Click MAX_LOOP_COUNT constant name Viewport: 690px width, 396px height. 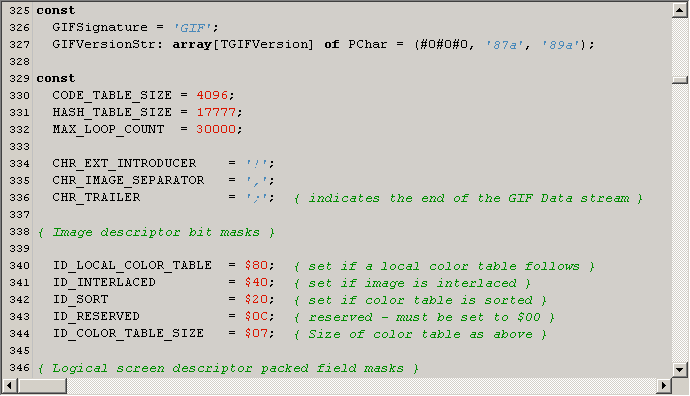108,129
